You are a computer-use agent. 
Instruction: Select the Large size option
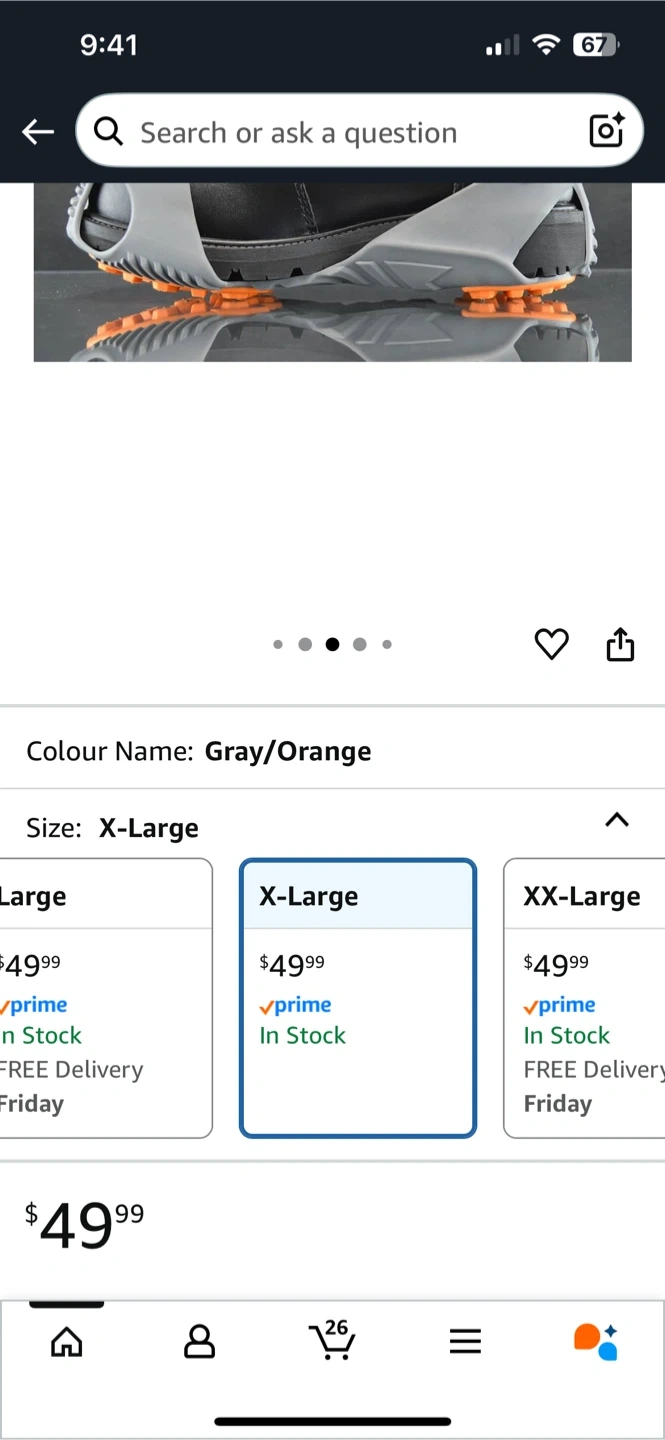pyautogui.click(x=105, y=997)
